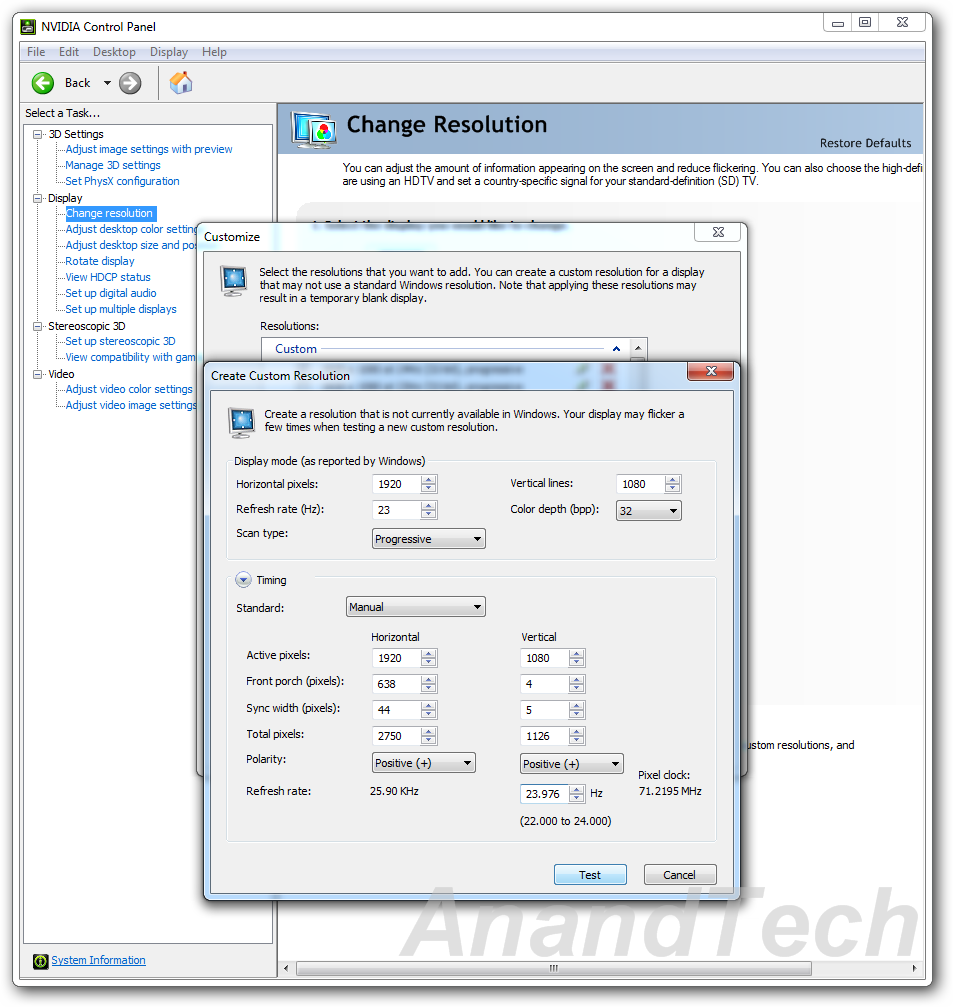Image resolution: width=953 pixels, height=1007 pixels.
Task: Go to Home via house icon
Action: [x=180, y=83]
